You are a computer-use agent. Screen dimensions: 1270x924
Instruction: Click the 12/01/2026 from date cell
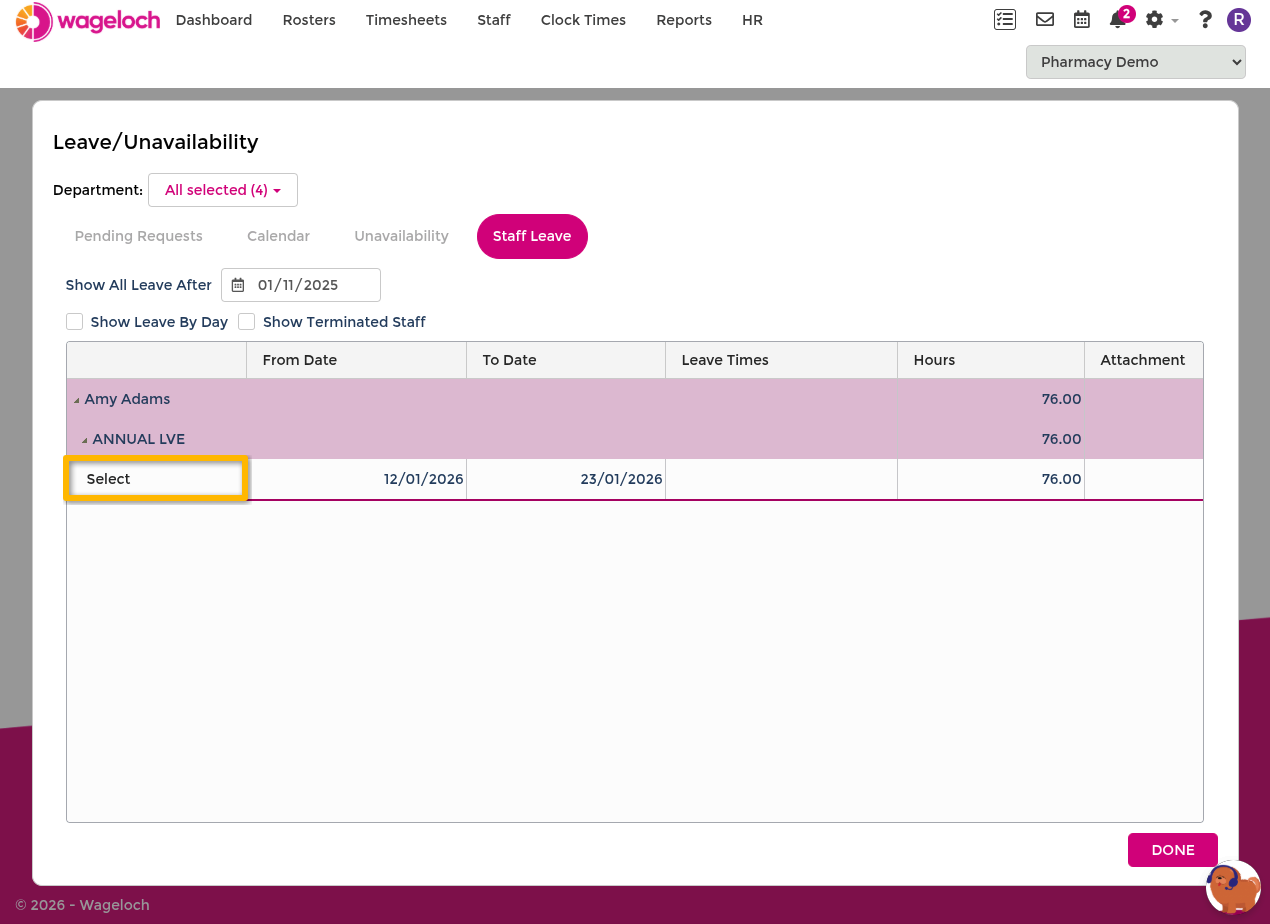[356, 479]
